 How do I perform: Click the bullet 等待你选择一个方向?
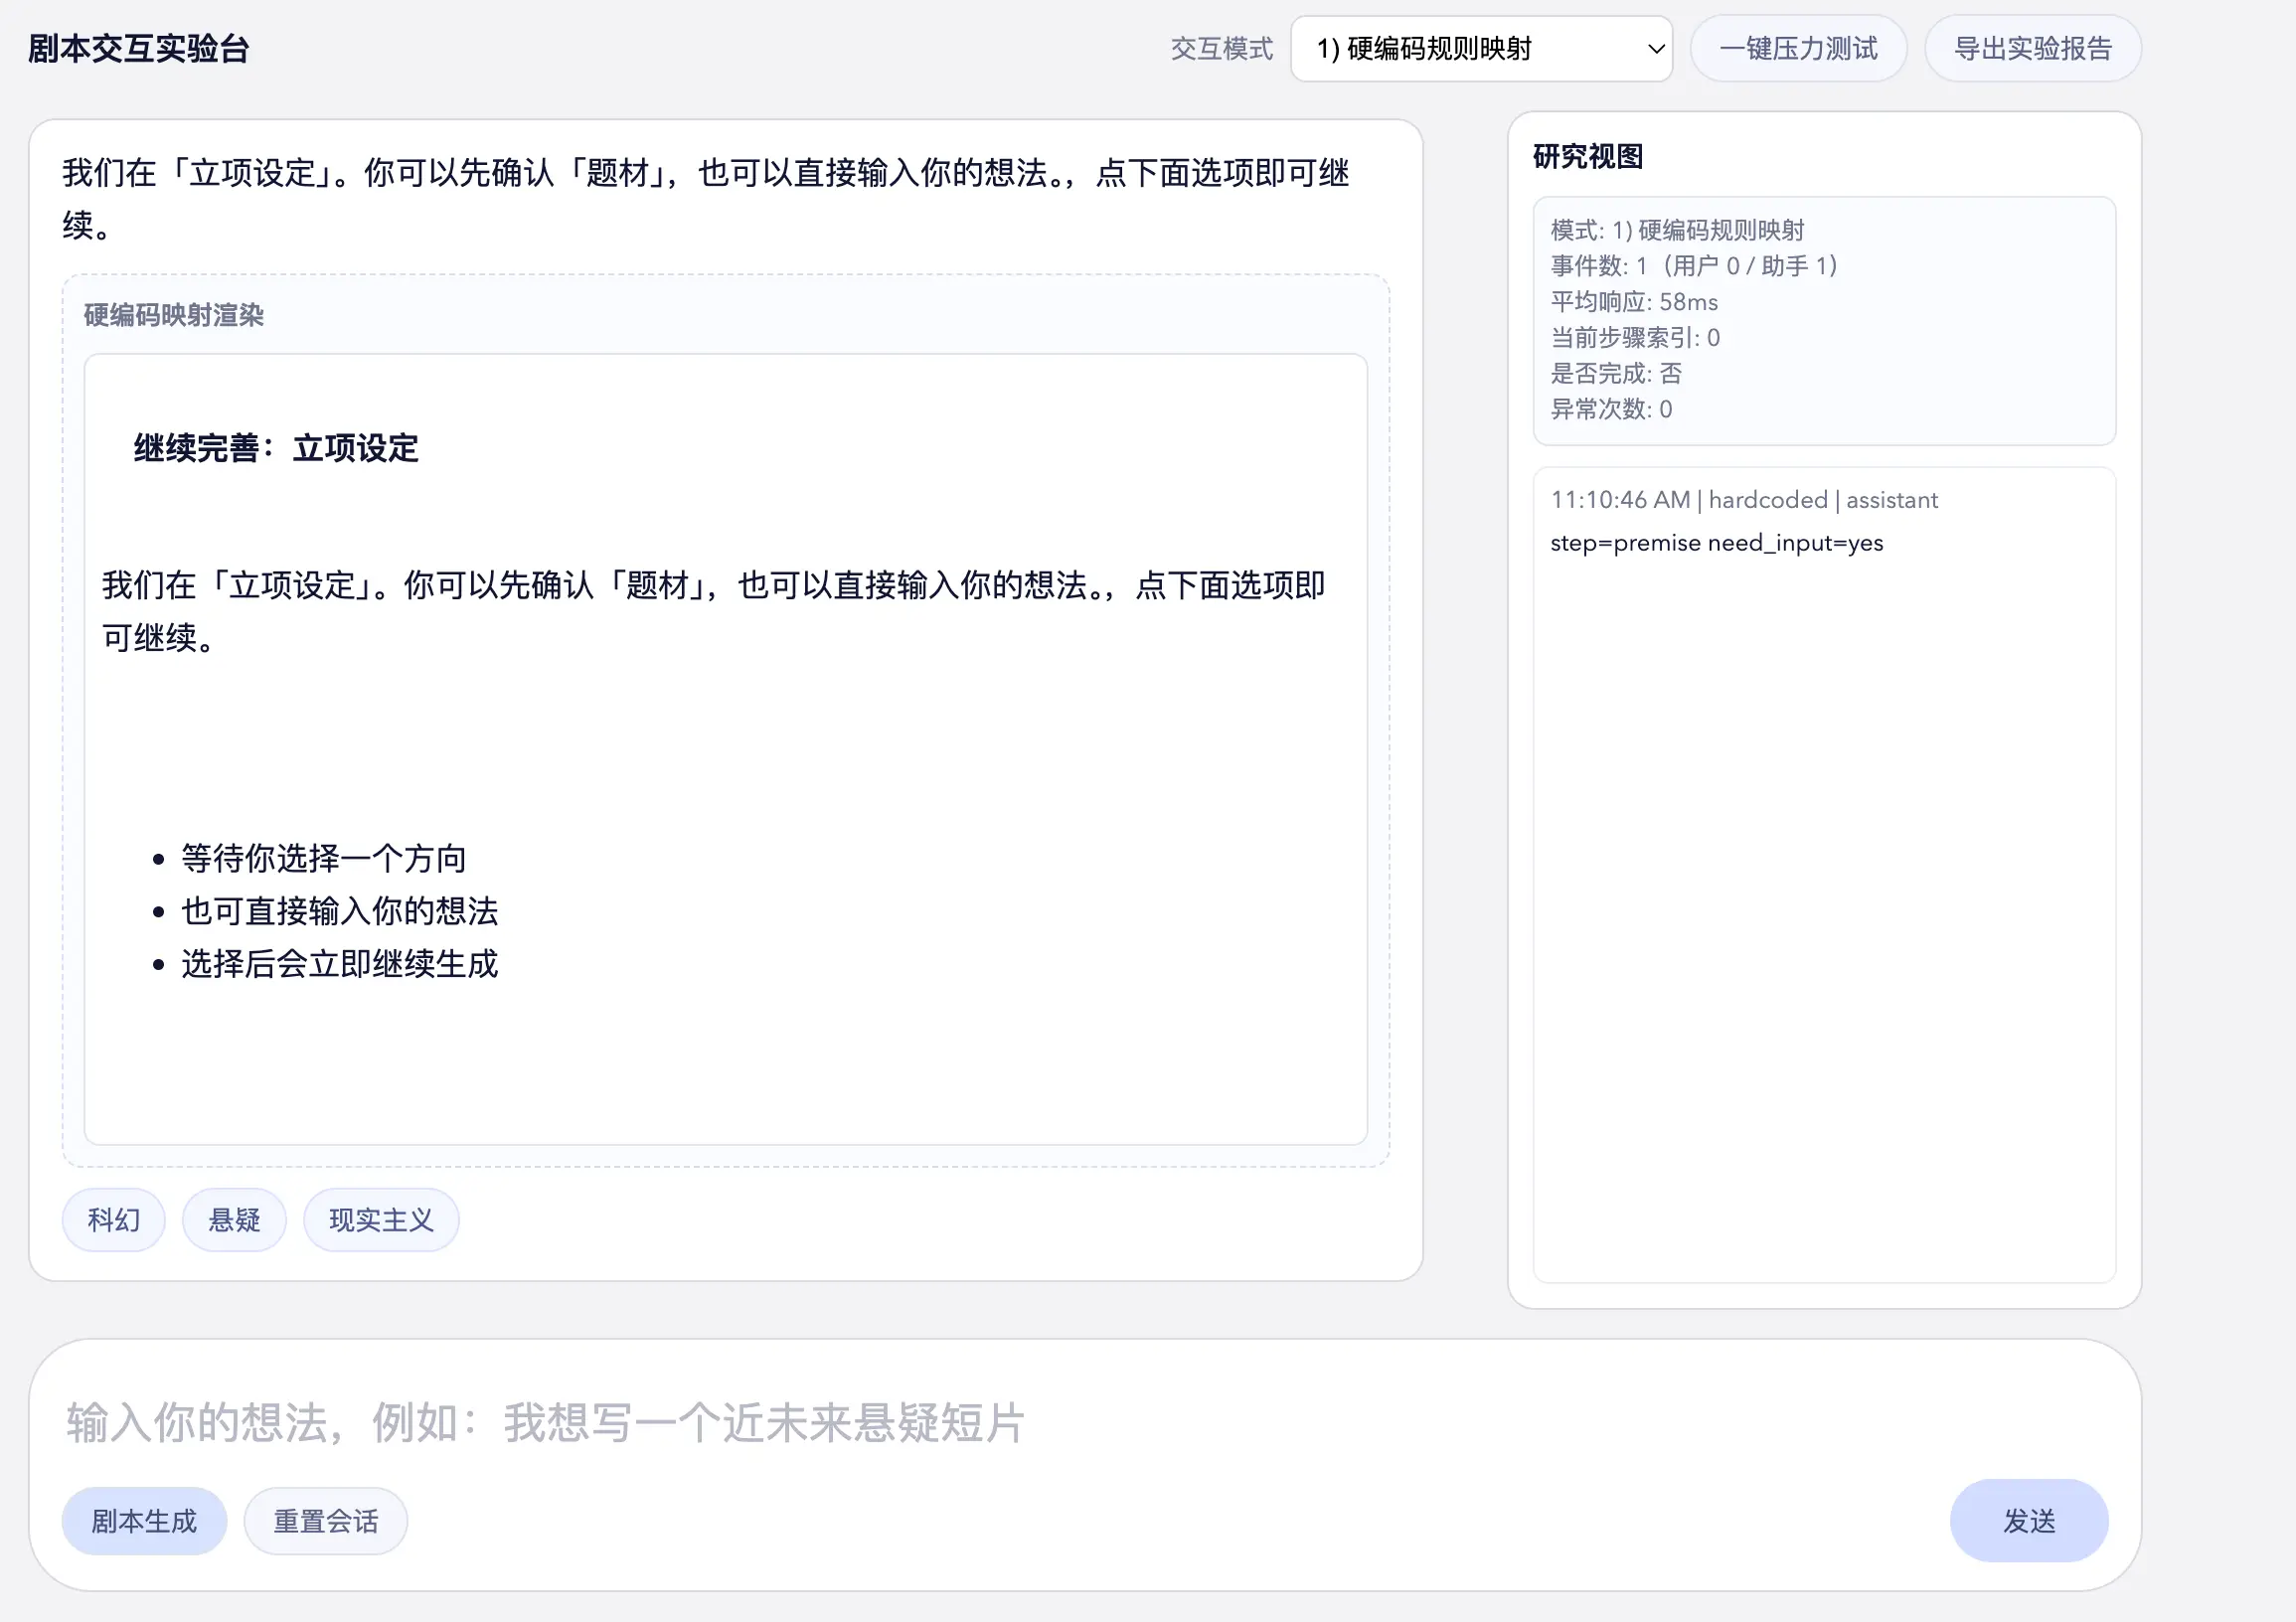click(323, 858)
